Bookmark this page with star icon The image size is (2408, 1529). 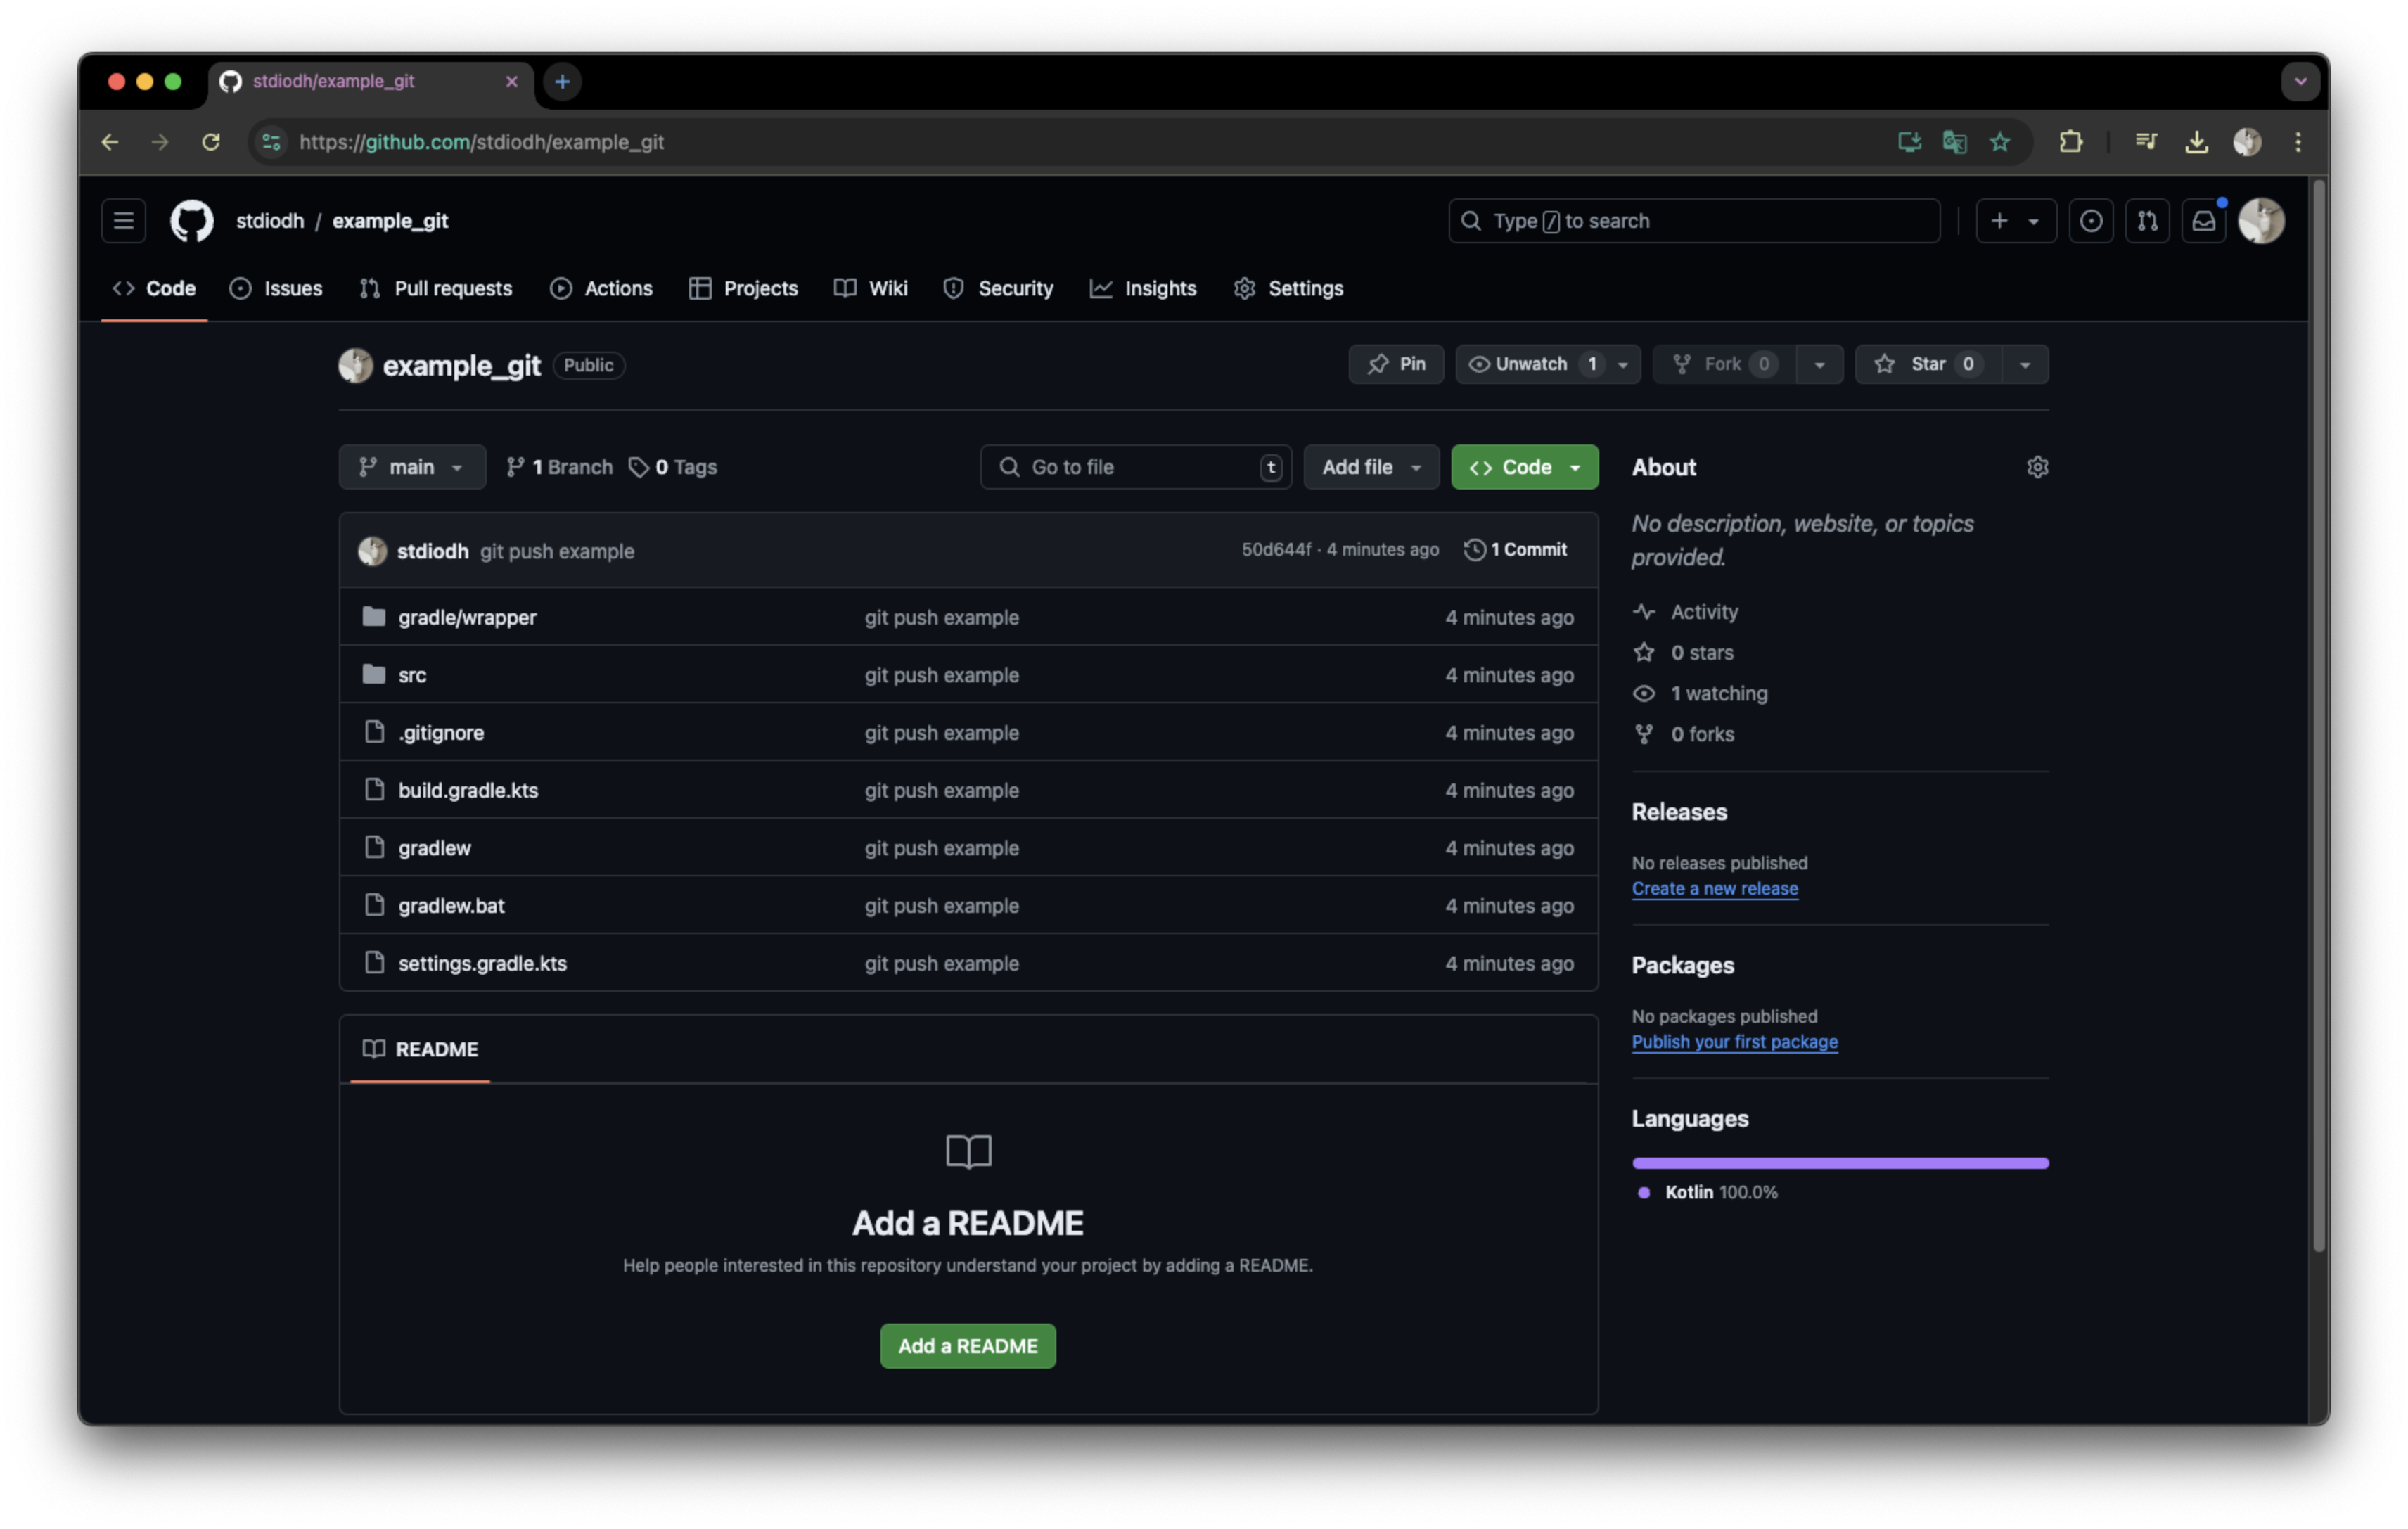pyautogui.click(x=1999, y=142)
